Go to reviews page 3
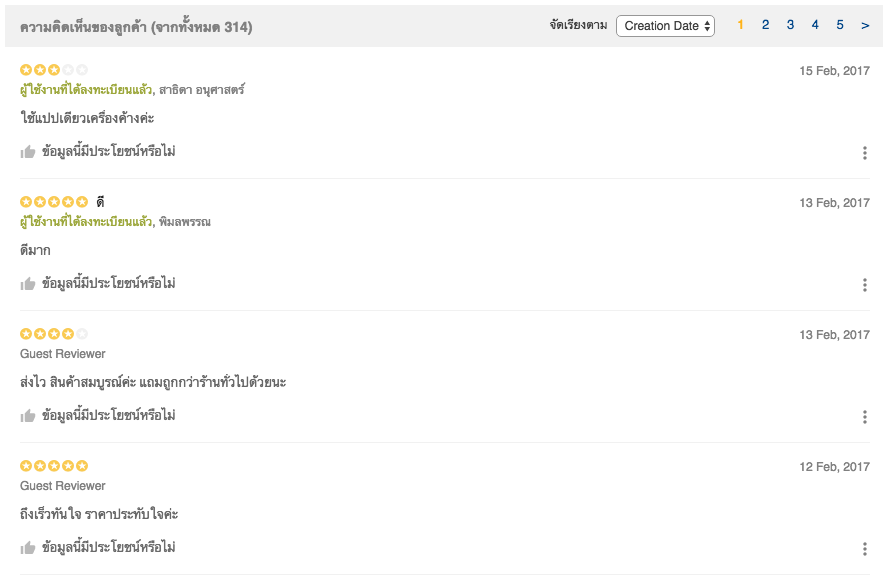Image resolution: width=891 pixels, height=580 pixels. coord(790,25)
